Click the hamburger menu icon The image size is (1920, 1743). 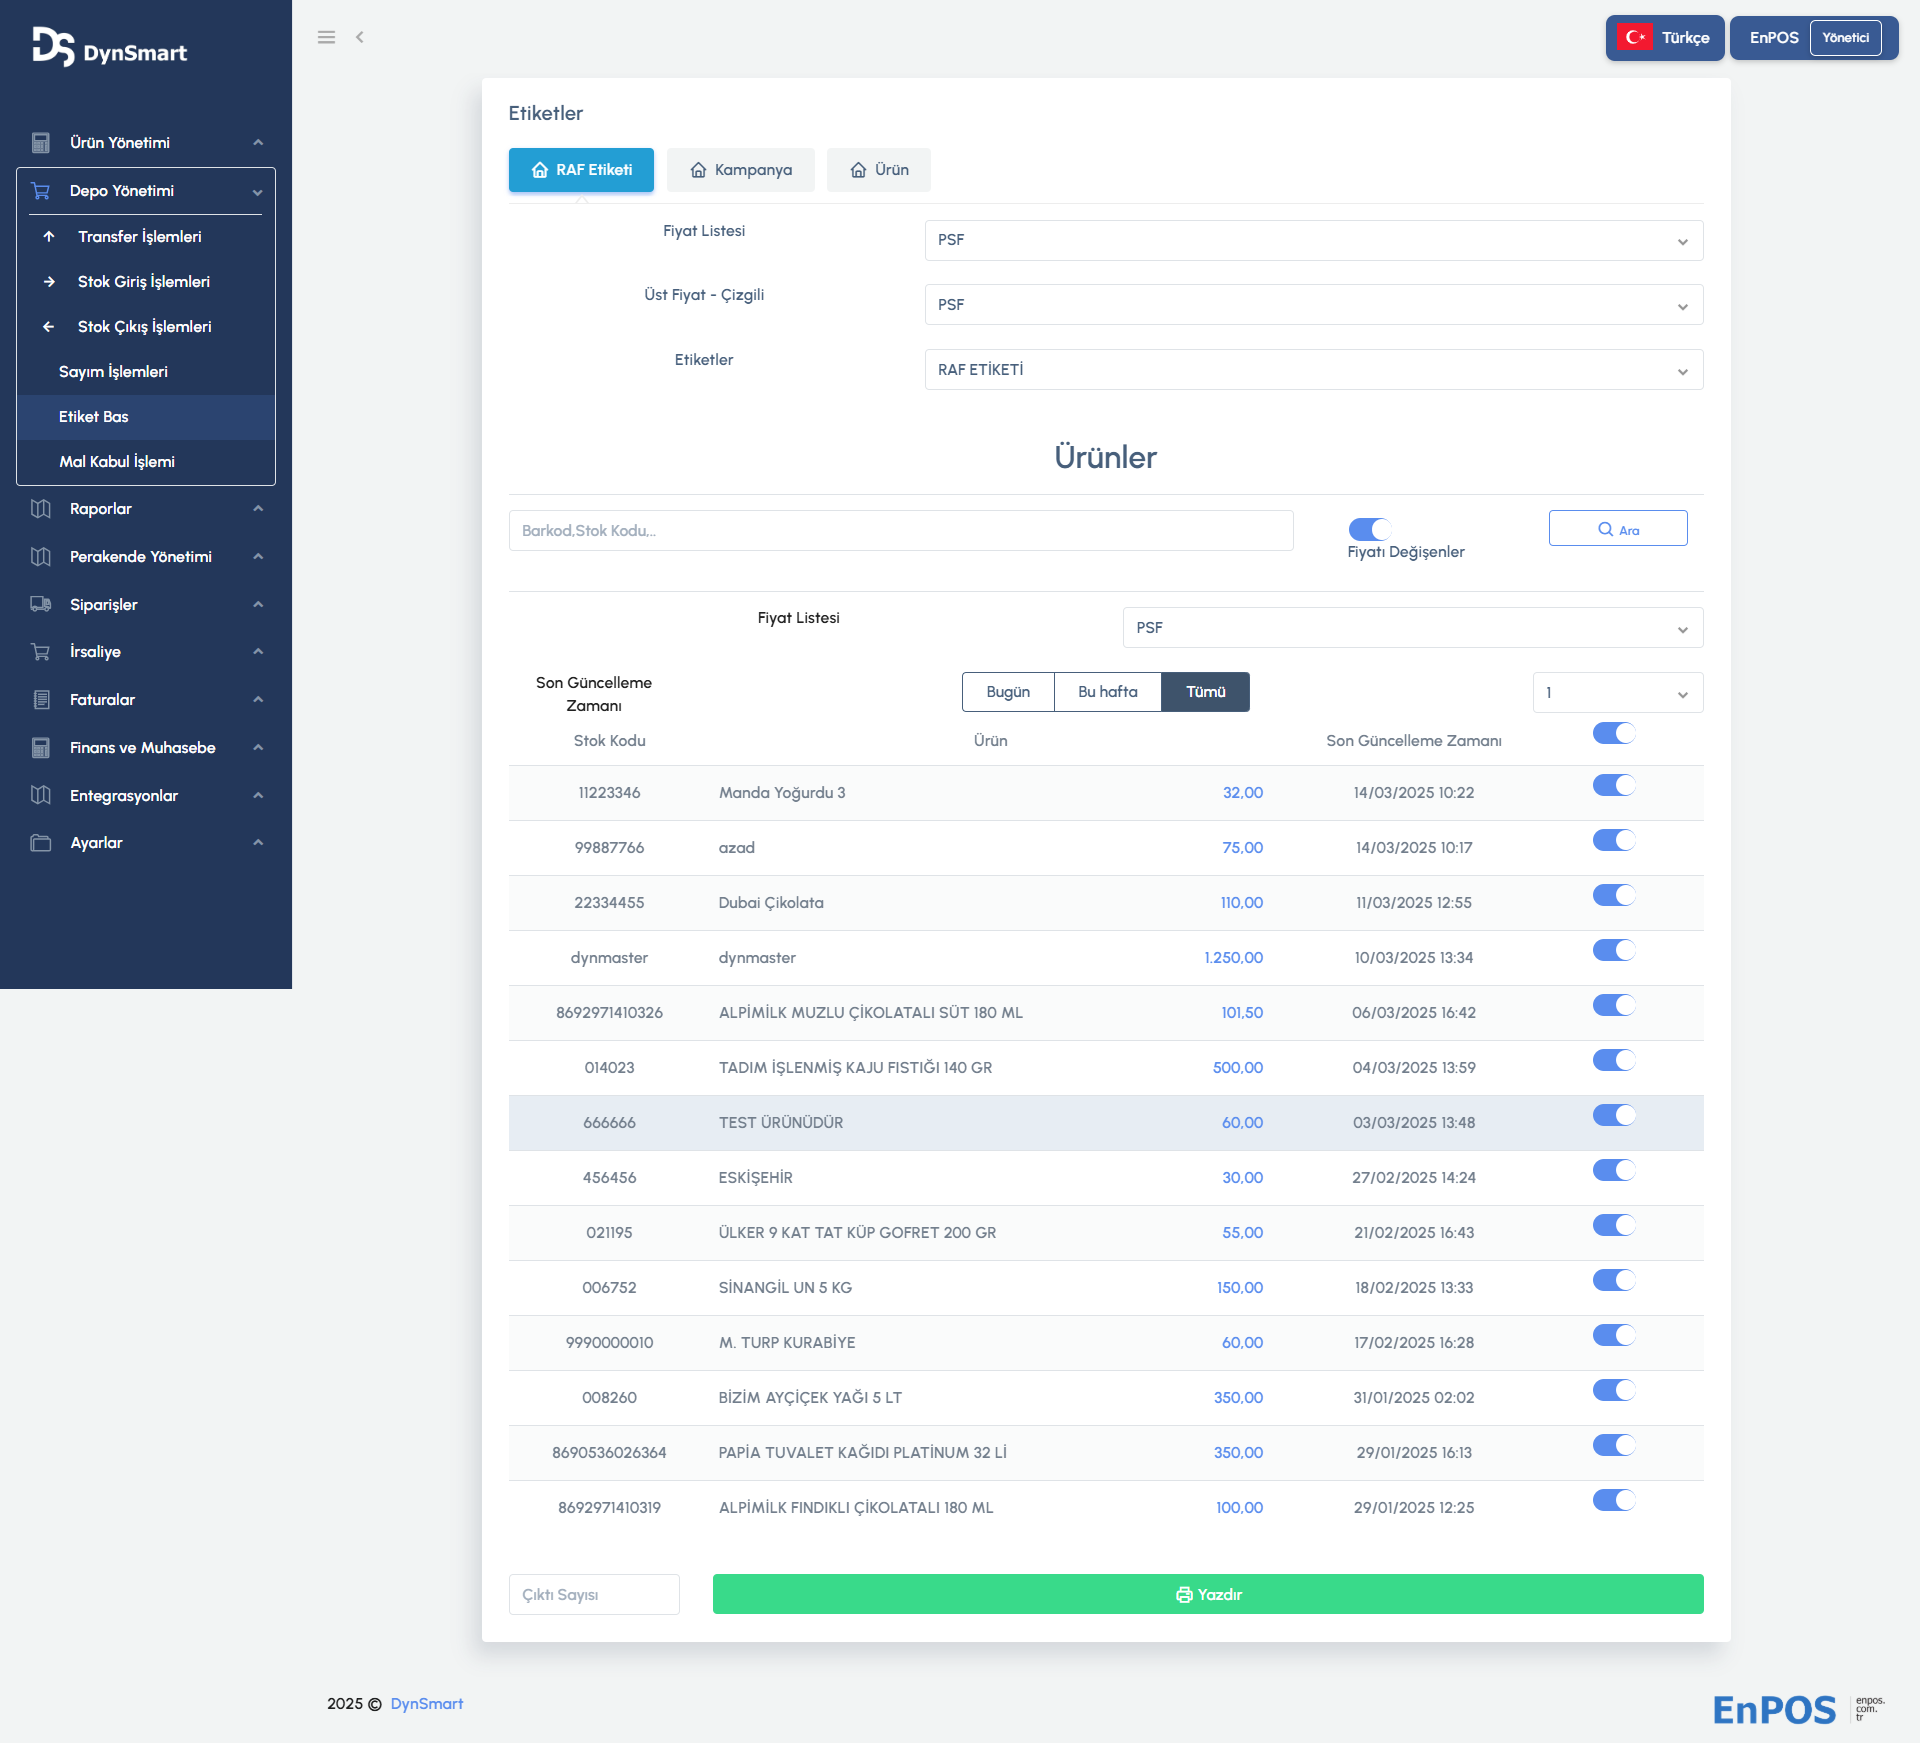click(326, 37)
